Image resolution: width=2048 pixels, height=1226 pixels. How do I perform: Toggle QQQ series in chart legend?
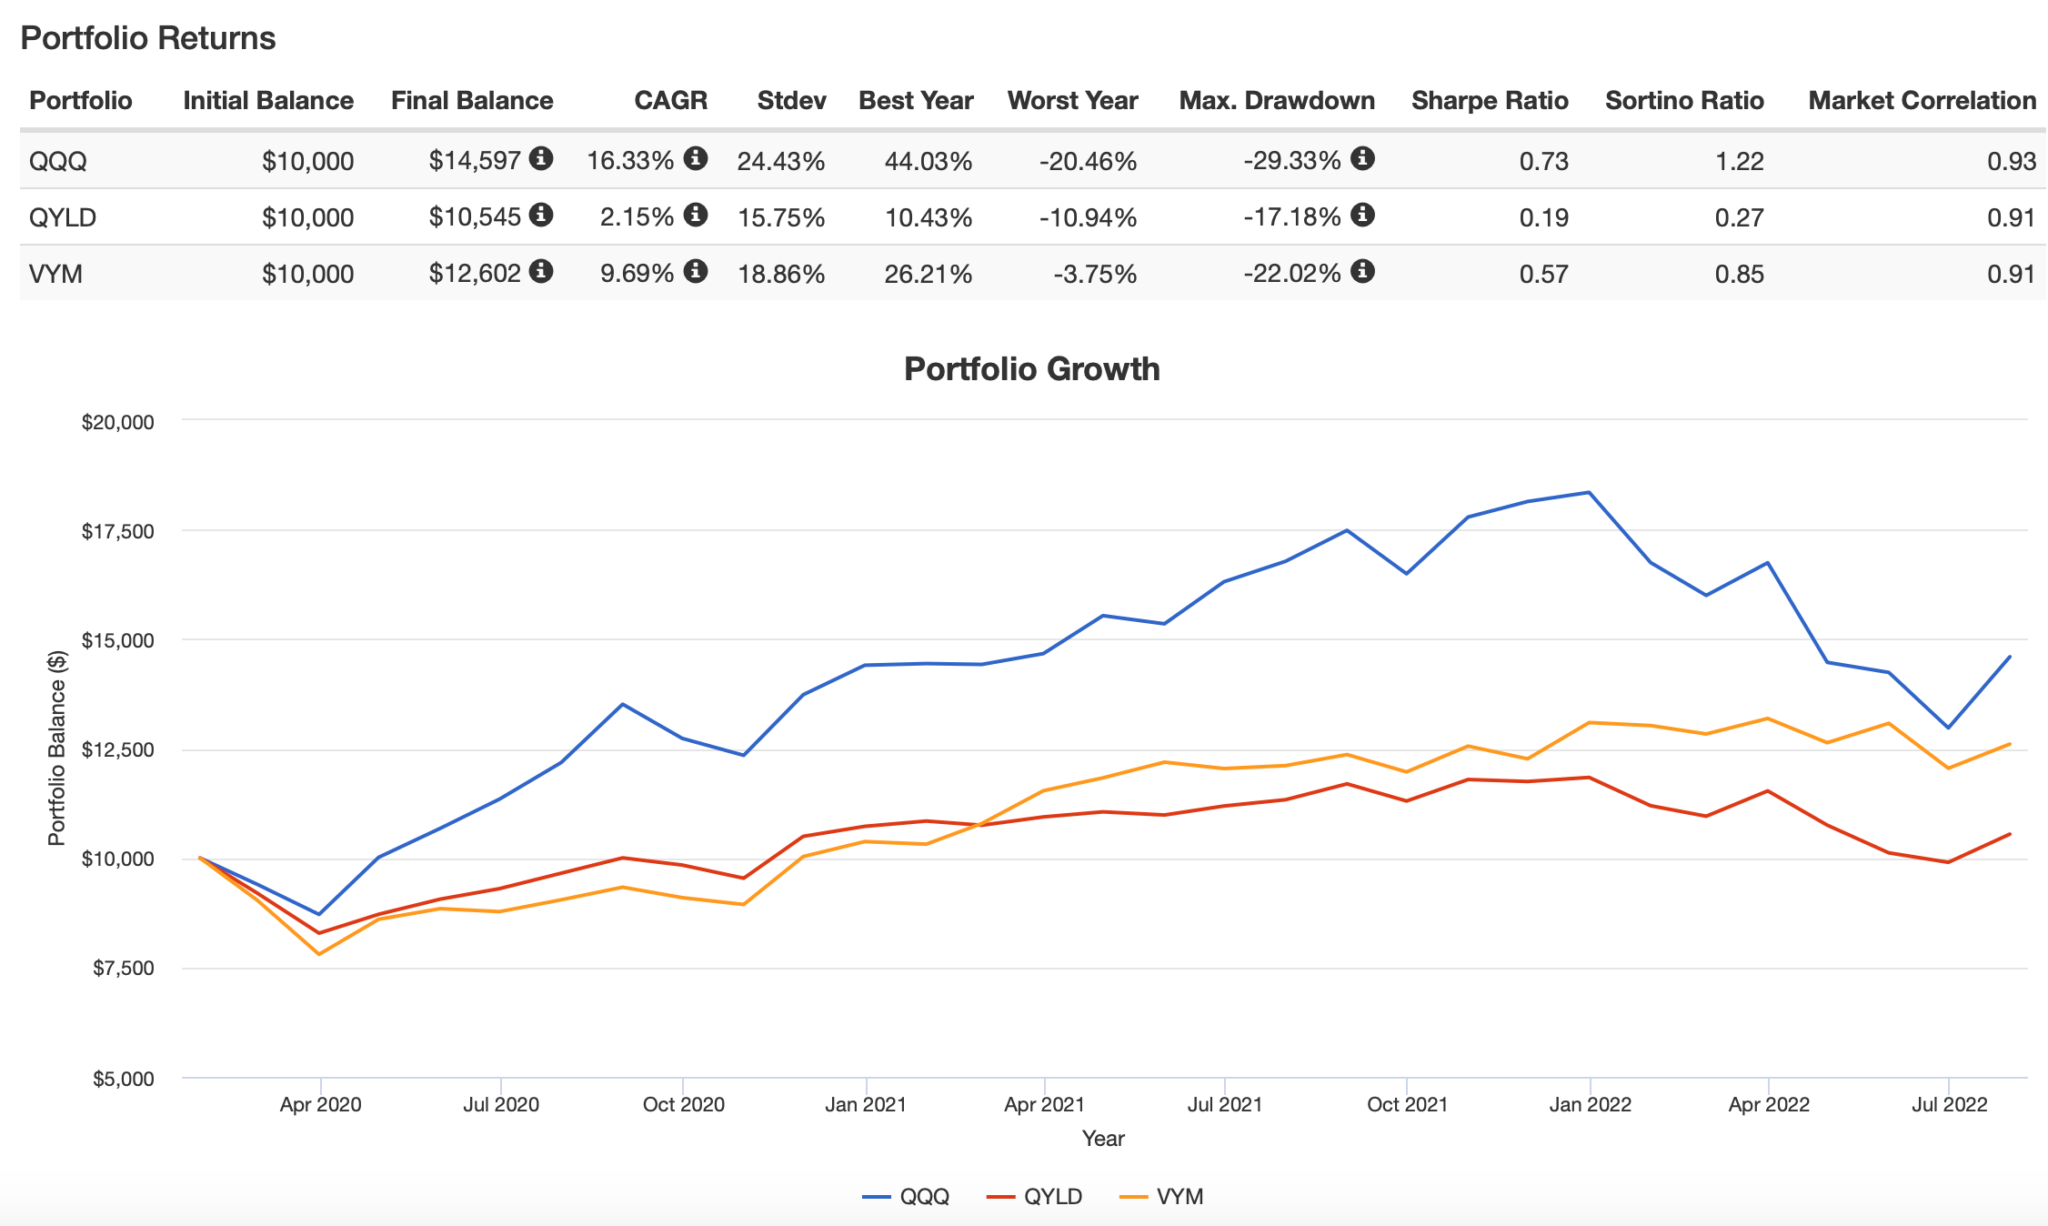point(907,1196)
